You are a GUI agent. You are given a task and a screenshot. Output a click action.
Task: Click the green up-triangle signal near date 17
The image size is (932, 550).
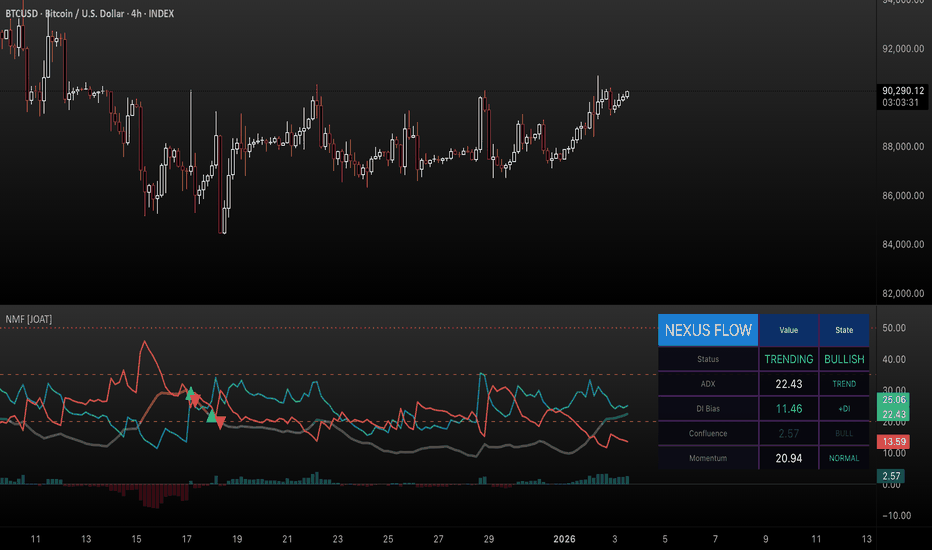tap(190, 394)
